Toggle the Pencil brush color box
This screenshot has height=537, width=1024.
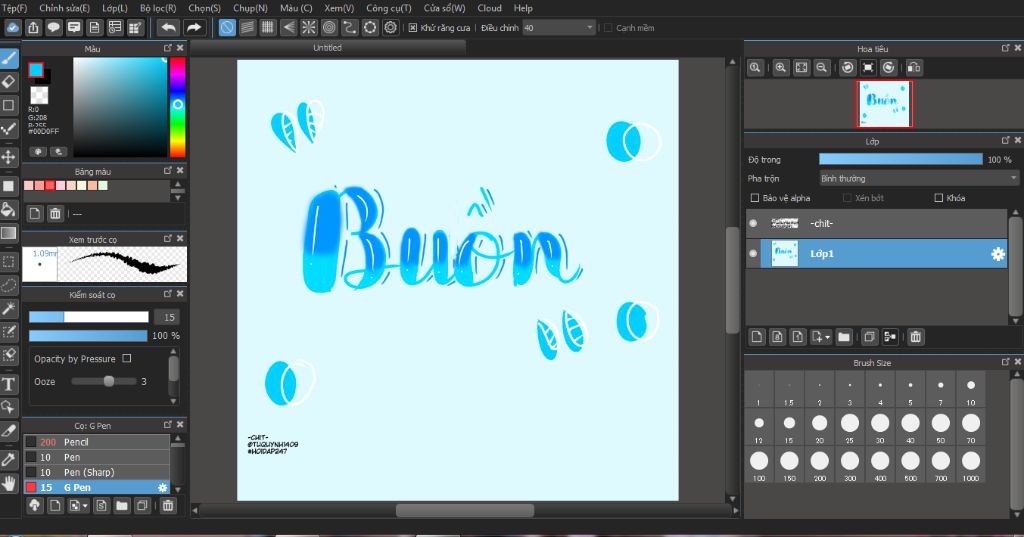(x=31, y=442)
